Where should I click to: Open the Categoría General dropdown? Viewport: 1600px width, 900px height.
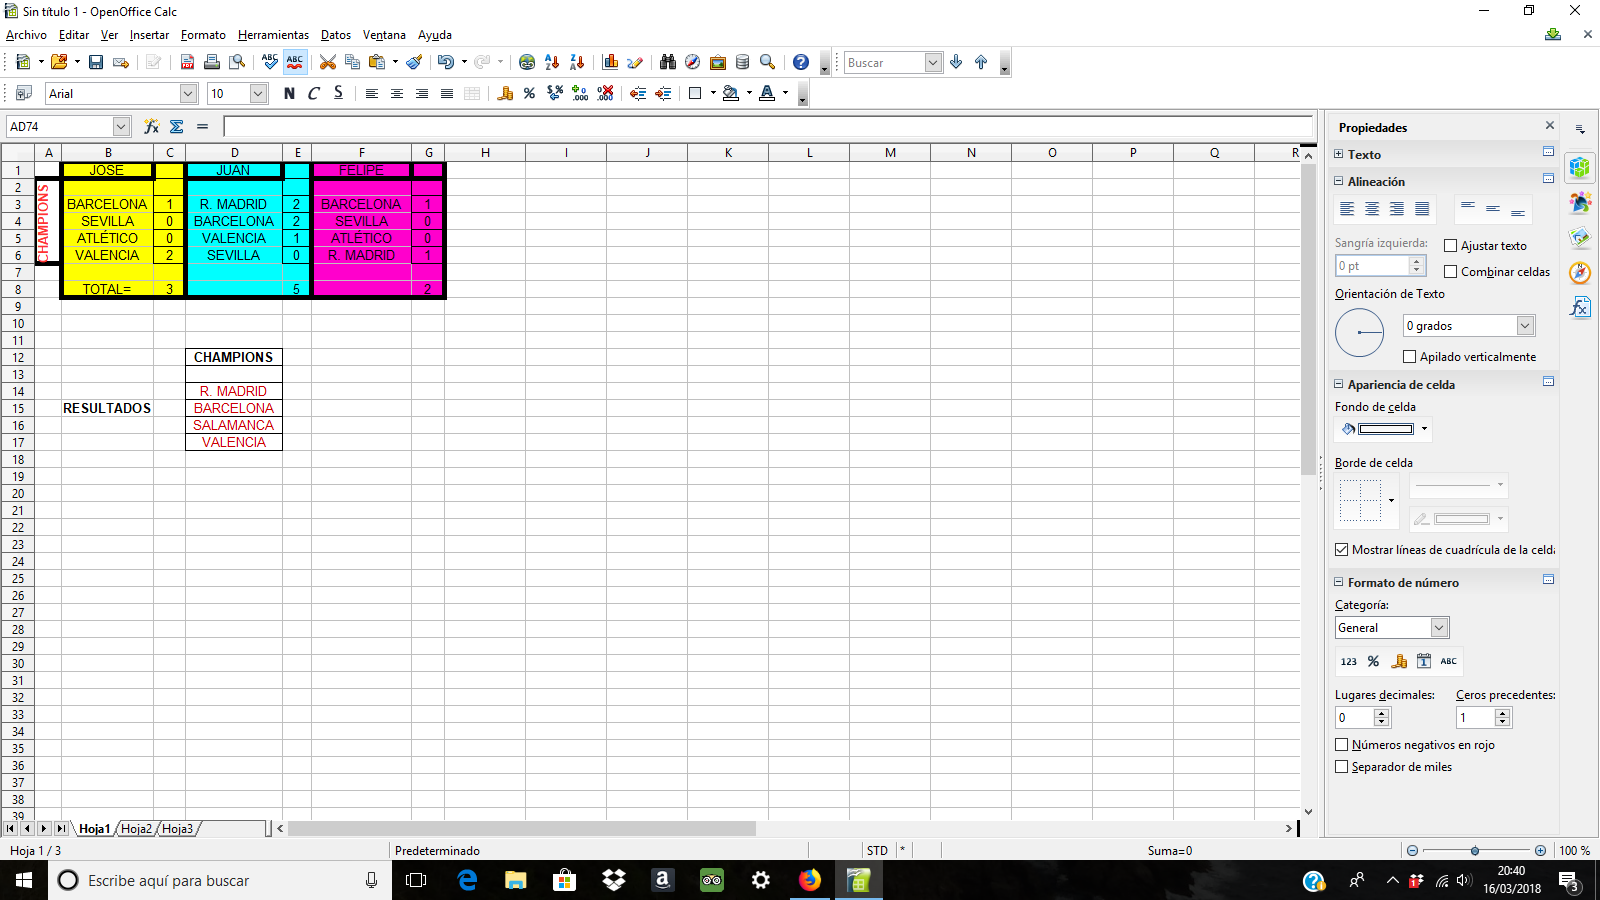(x=1439, y=628)
